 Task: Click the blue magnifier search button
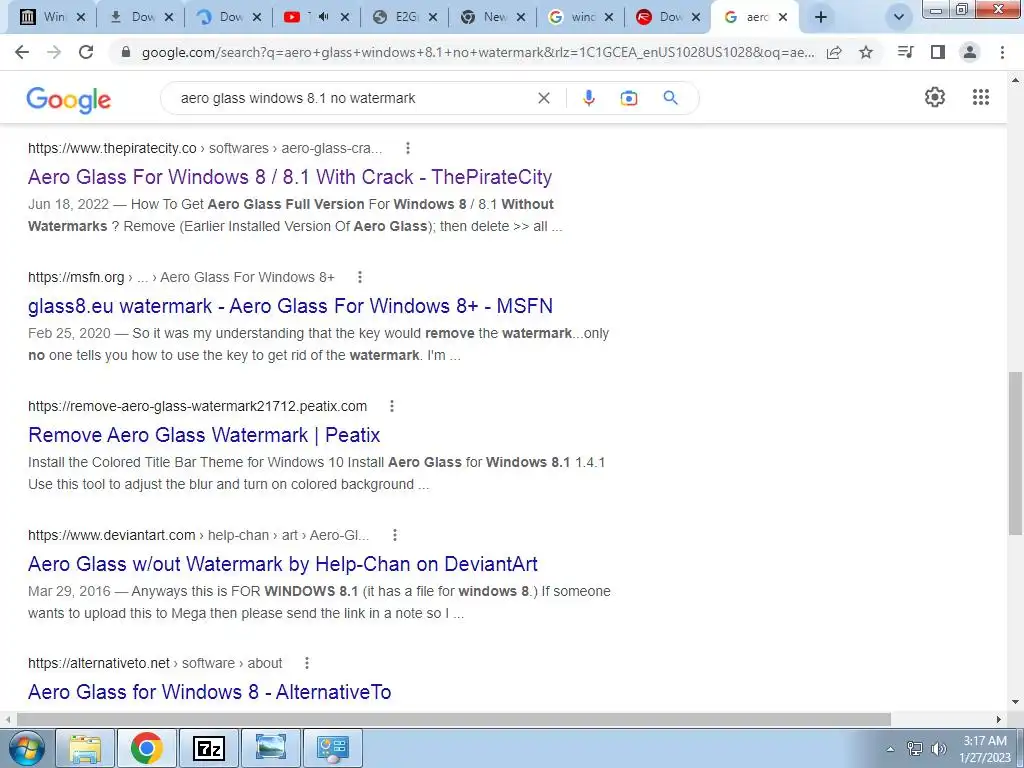[x=670, y=98]
